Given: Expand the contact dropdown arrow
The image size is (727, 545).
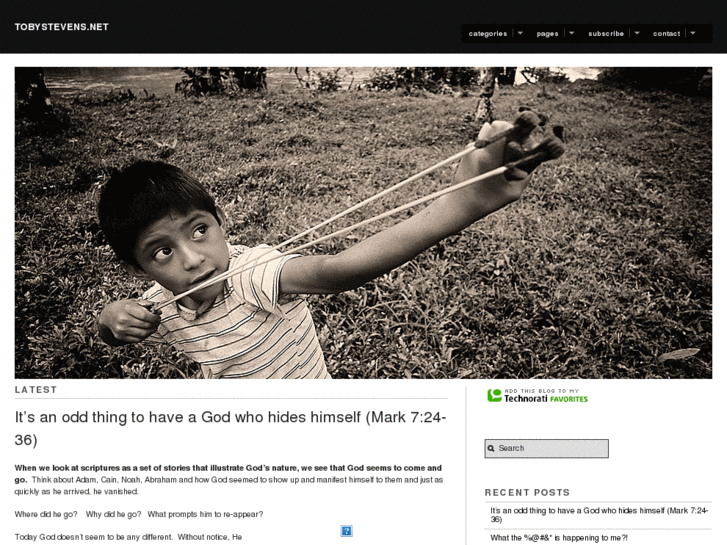Looking at the screenshot, I should 693,33.
